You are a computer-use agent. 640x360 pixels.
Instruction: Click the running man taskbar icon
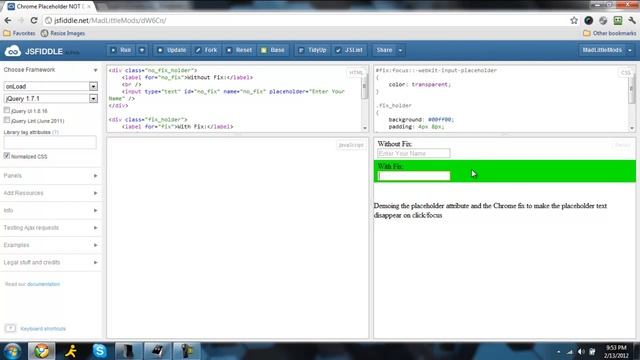71,351
